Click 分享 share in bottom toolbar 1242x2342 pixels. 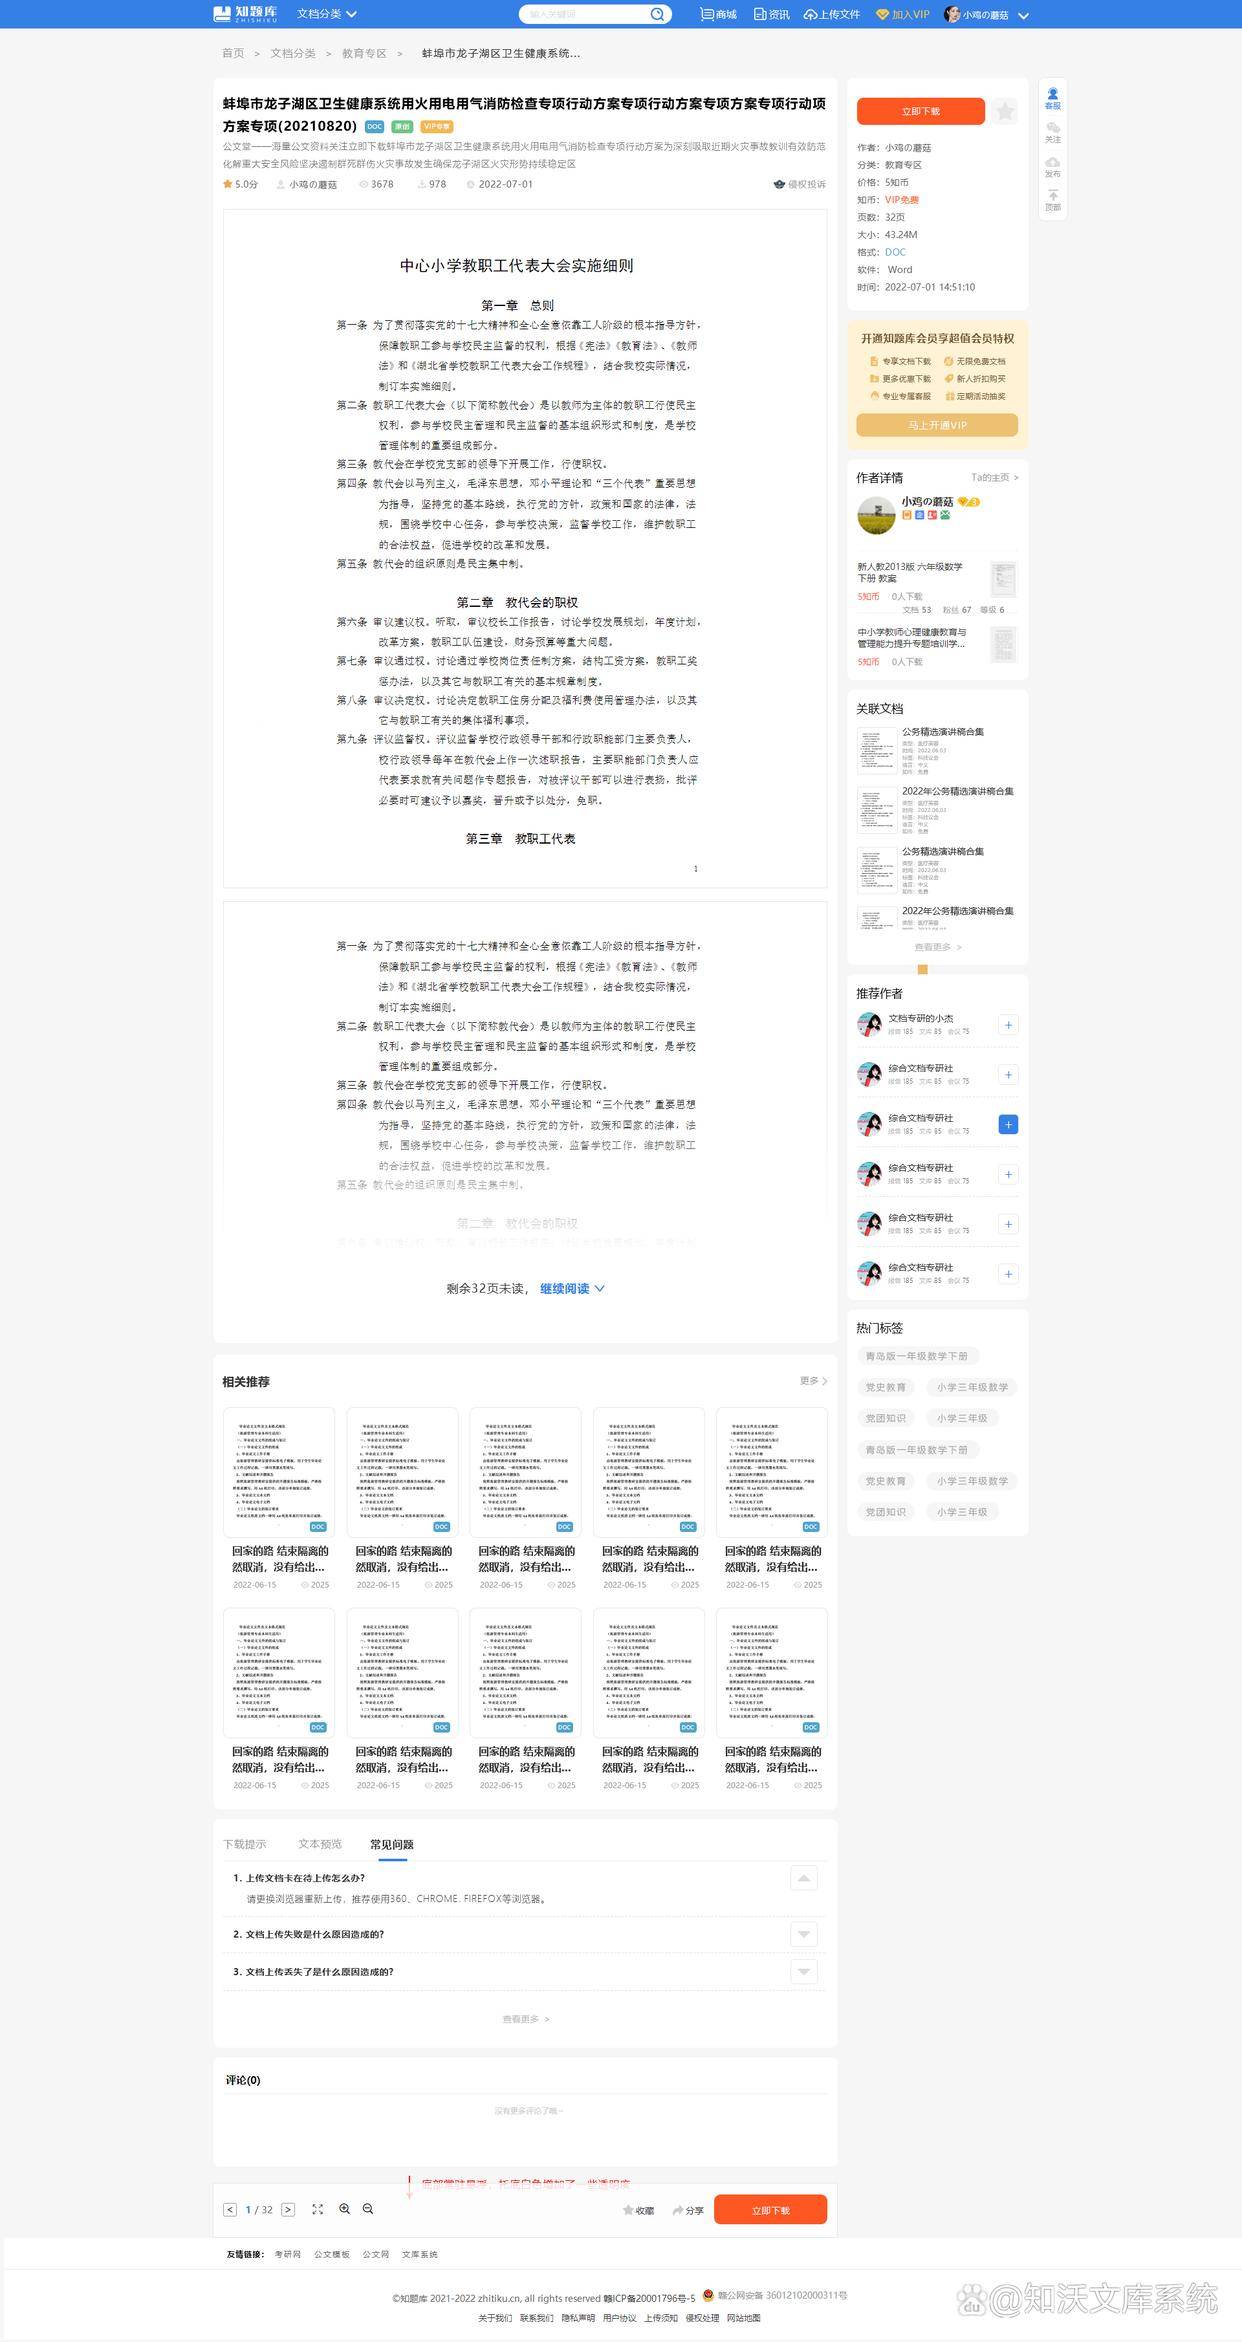click(x=688, y=2210)
